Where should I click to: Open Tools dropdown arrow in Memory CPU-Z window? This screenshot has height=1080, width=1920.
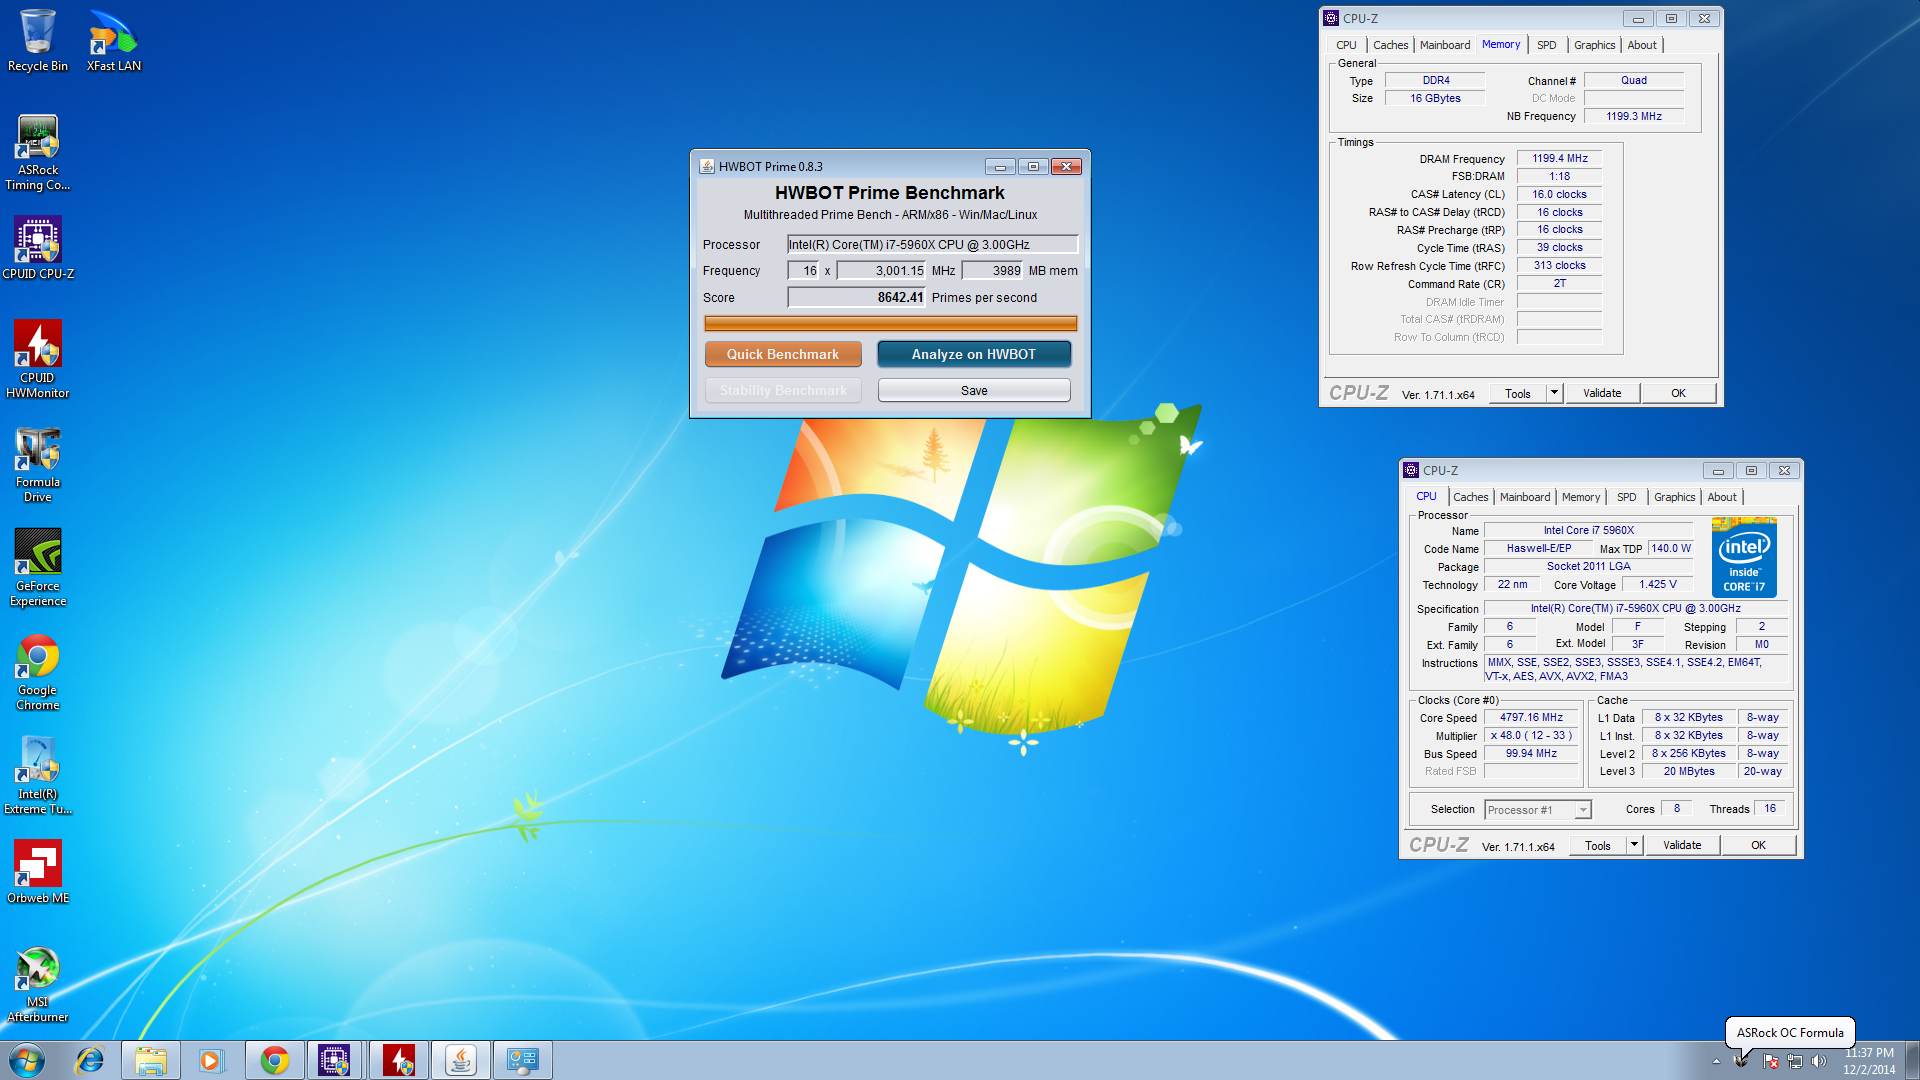click(x=1554, y=393)
